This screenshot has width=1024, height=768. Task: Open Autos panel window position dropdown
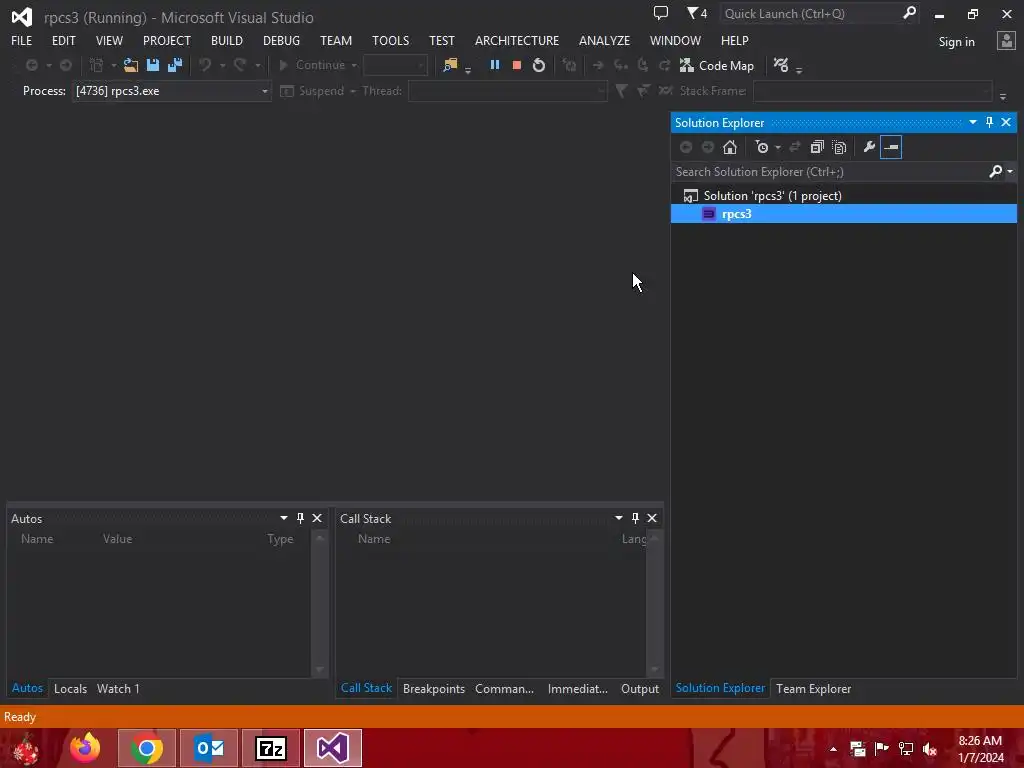tap(283, 518)
